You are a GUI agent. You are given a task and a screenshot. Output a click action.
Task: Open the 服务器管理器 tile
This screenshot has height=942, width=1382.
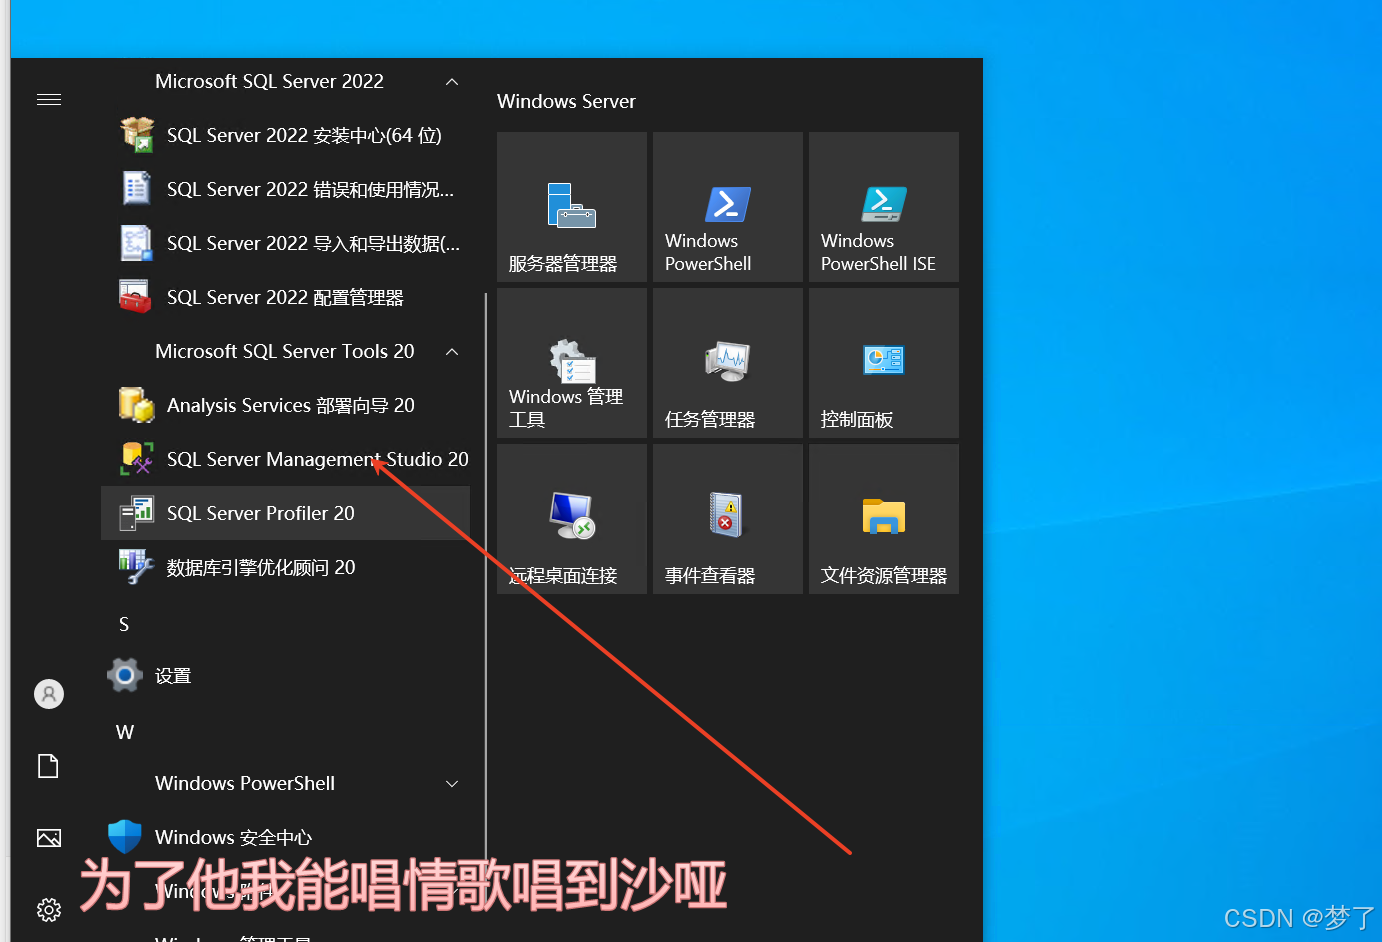pos(572,207)
